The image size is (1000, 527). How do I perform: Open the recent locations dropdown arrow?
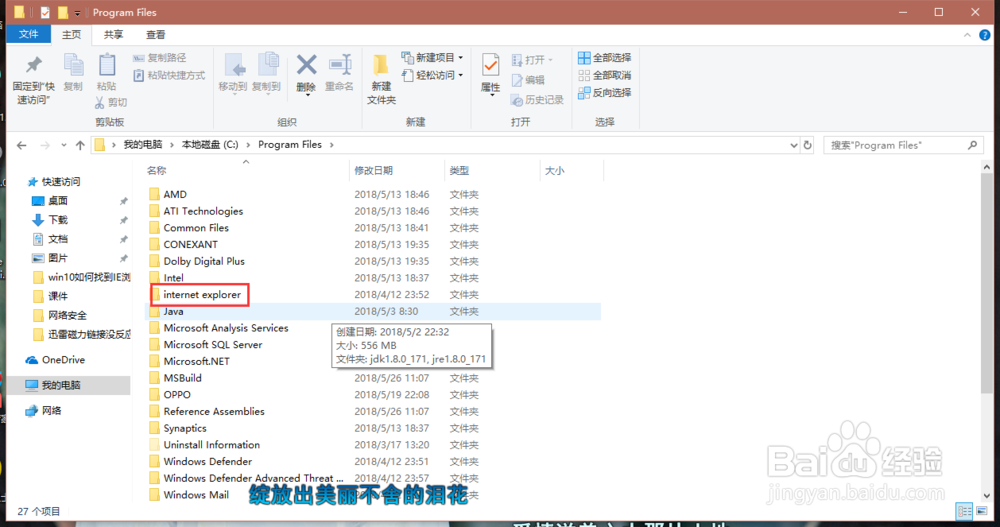coord(64,145)
